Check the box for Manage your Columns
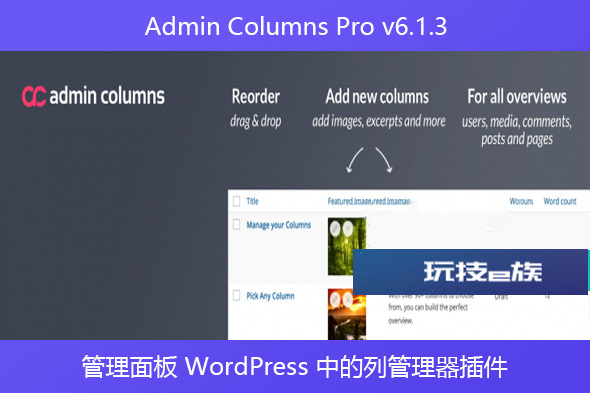The image size is (590, 393). click(x=236, y=224)
